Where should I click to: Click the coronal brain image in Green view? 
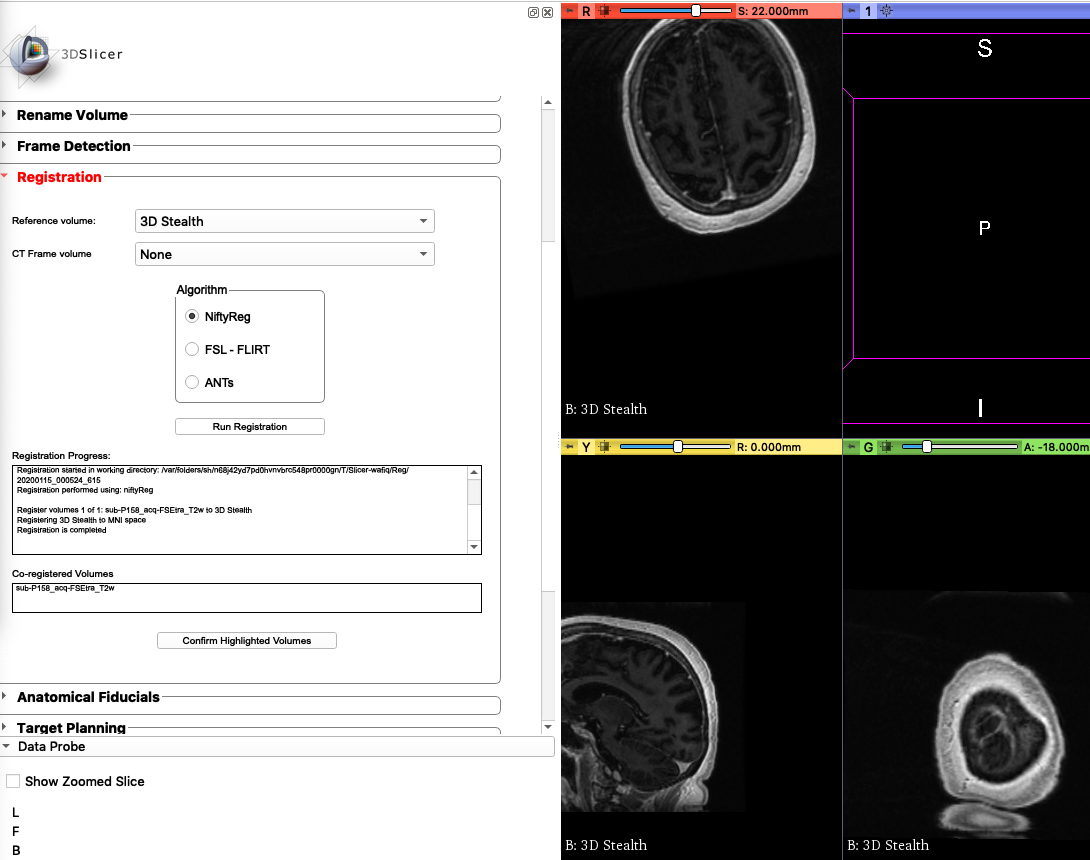pos(1000,730)
